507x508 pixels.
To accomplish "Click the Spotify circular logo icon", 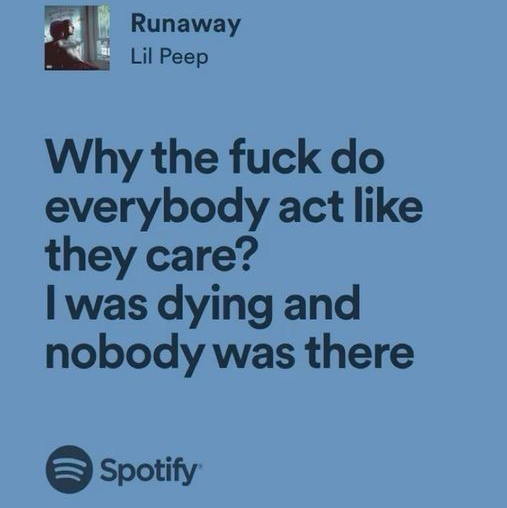I will point(69,469).
